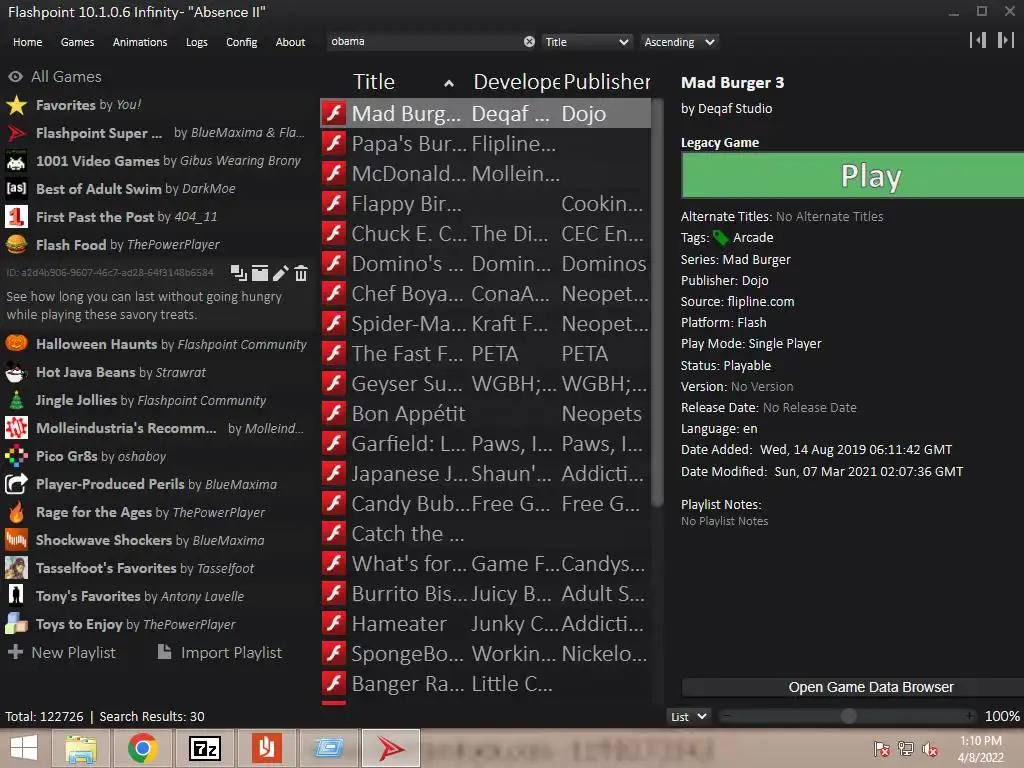Select the Hameater game row
Image resolution: width=1024 pixels, height=768 pixels.
(485, 624)
